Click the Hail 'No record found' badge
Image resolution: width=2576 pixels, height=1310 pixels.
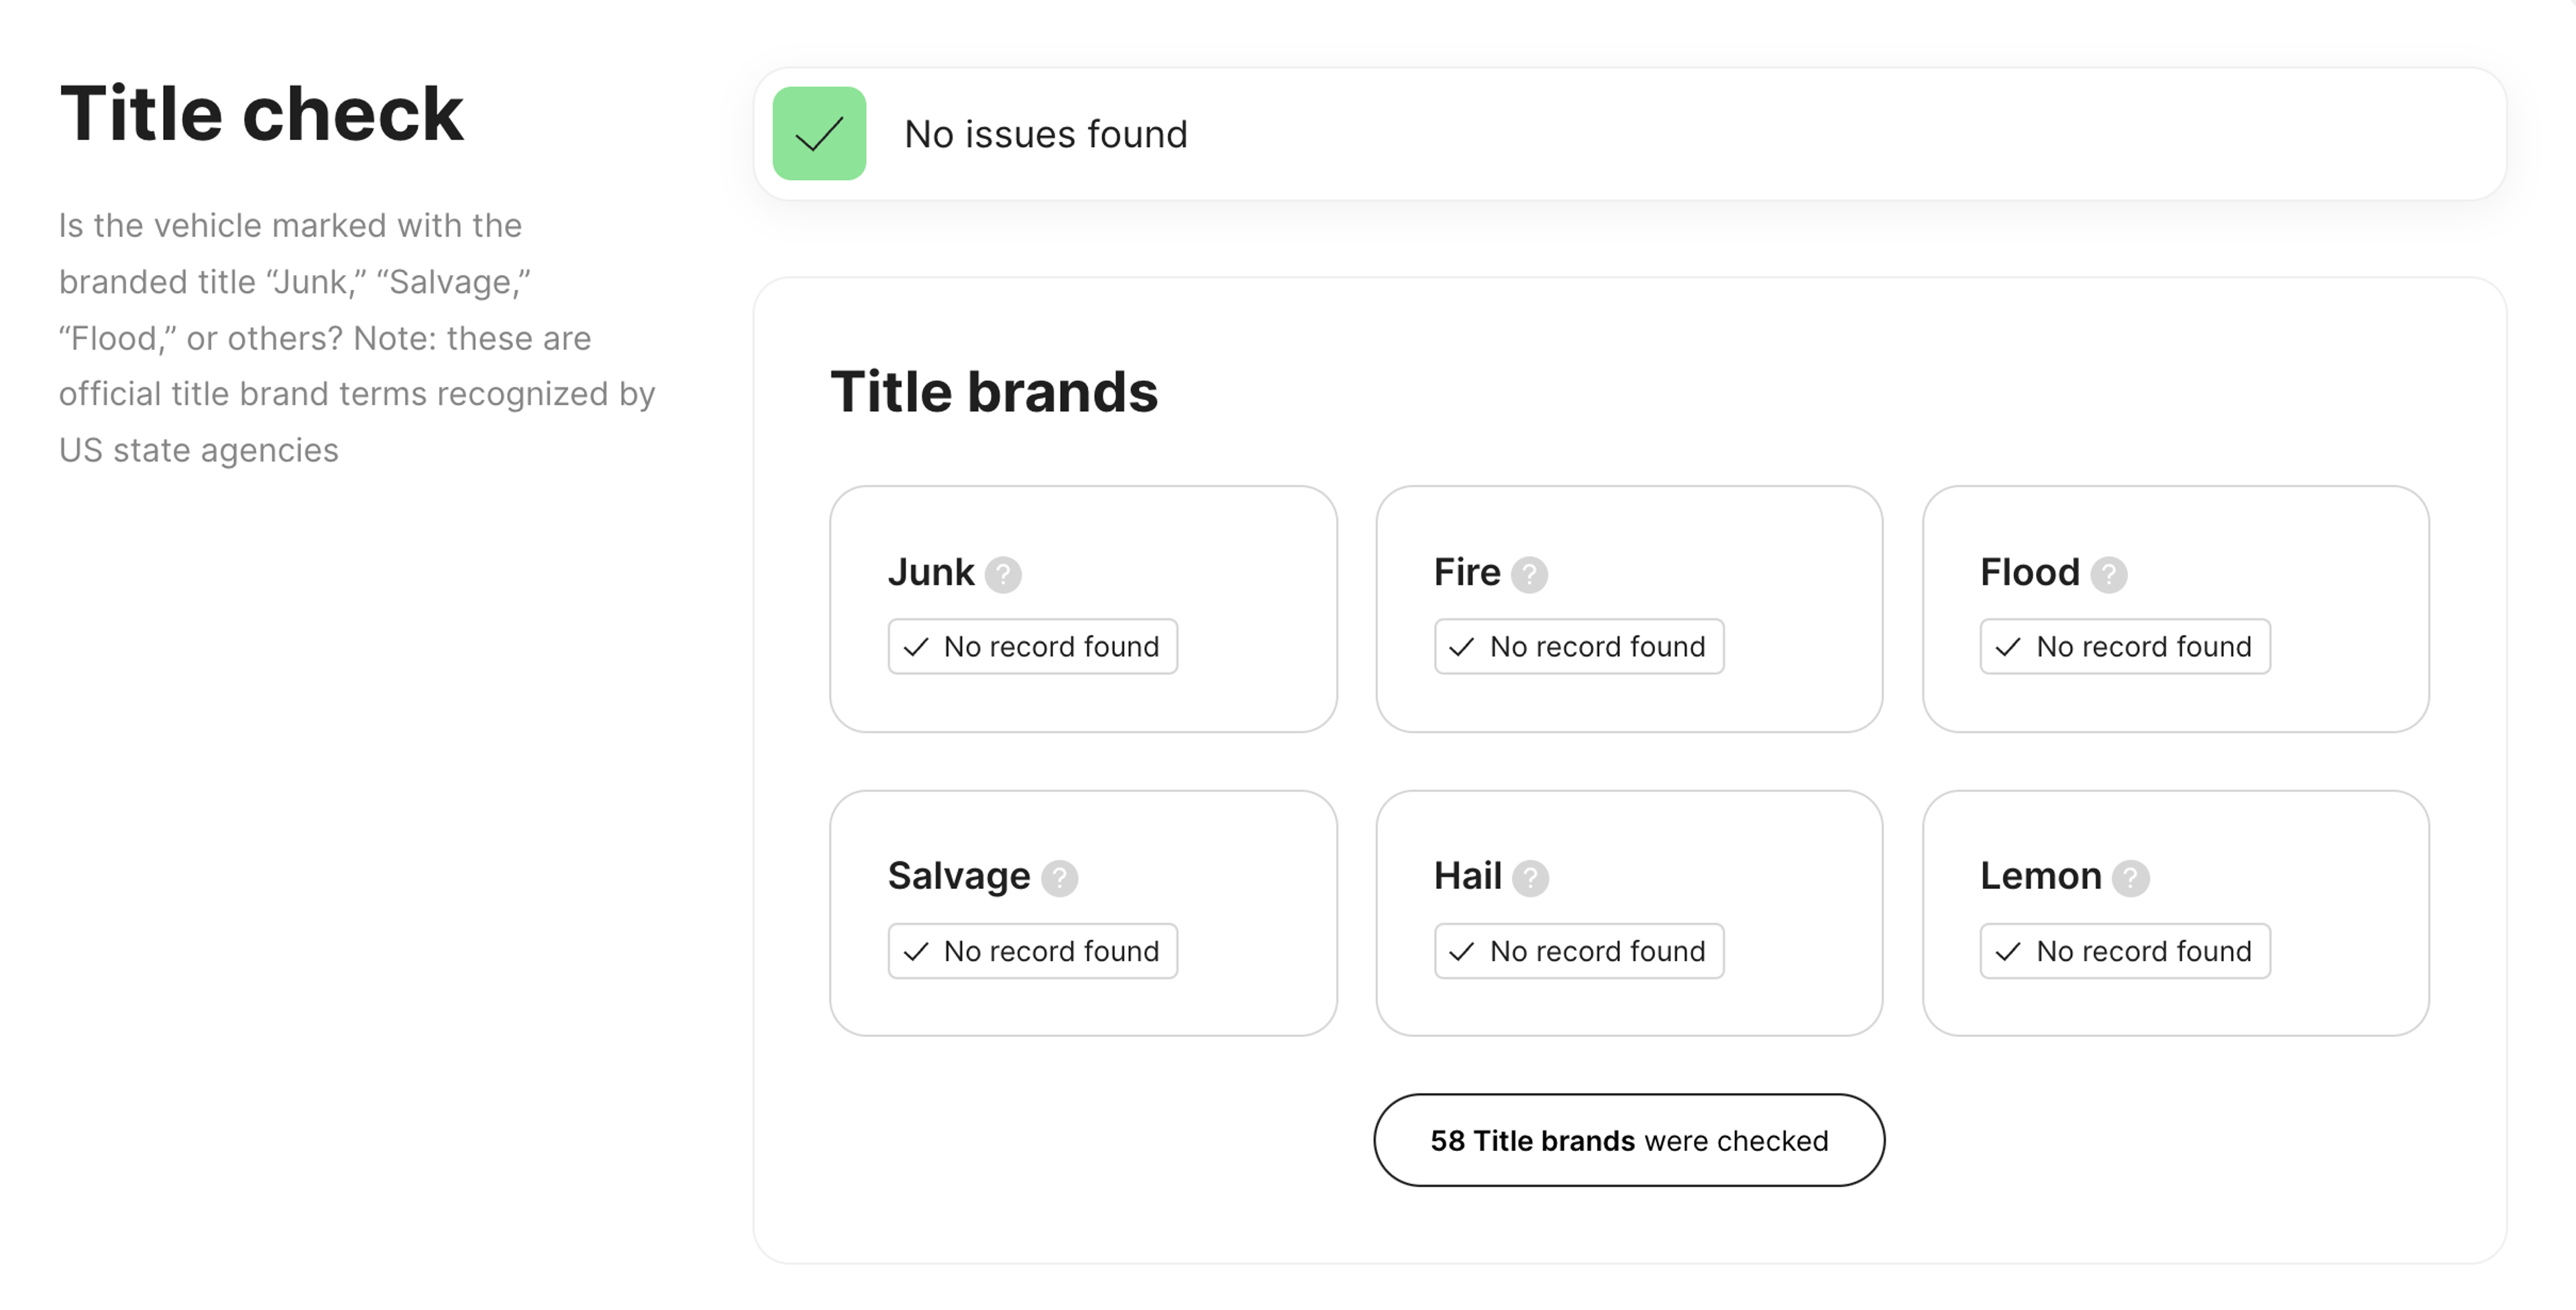[x=1578, y=951]
